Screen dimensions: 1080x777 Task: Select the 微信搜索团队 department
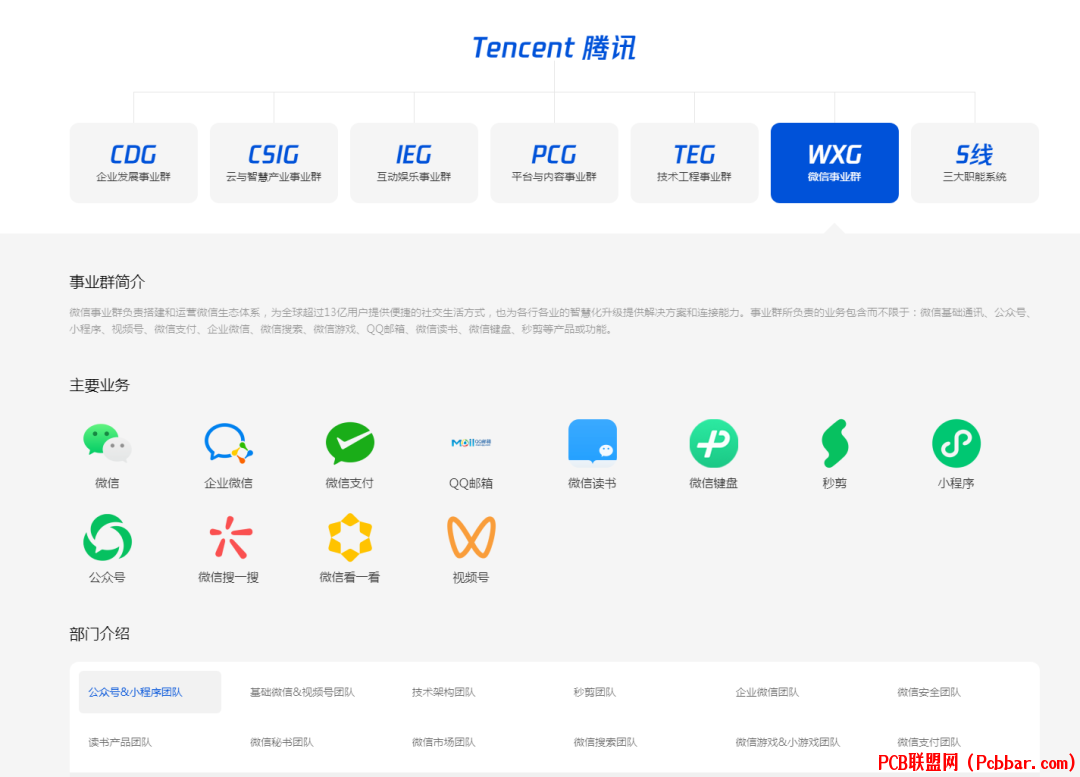(605, 743)
